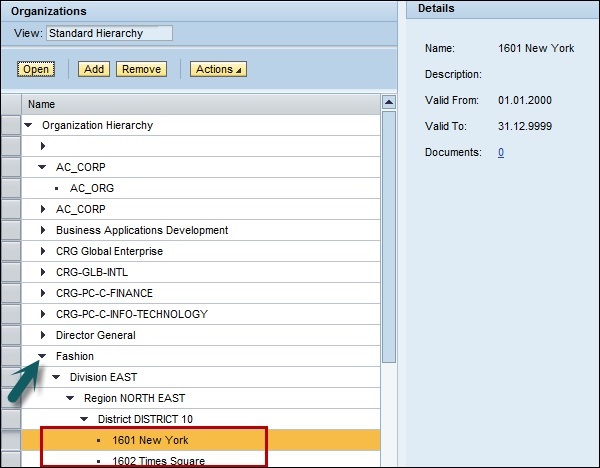This screenshot has height=468, width=600.
Task: Click the Open button
Action: (x=37, y=69)
